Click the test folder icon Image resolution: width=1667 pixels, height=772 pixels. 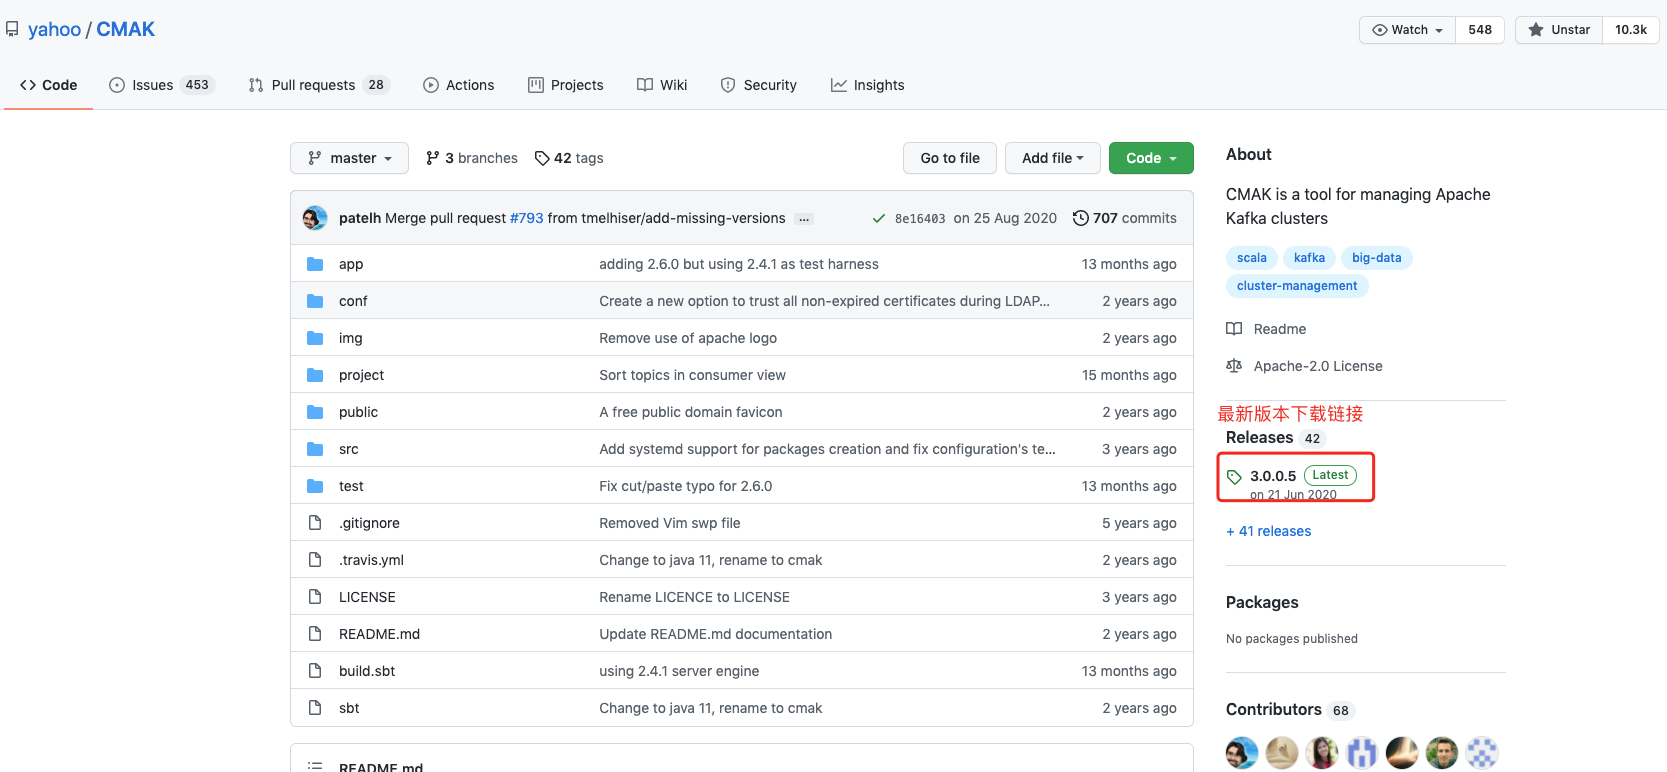(315, 486)
